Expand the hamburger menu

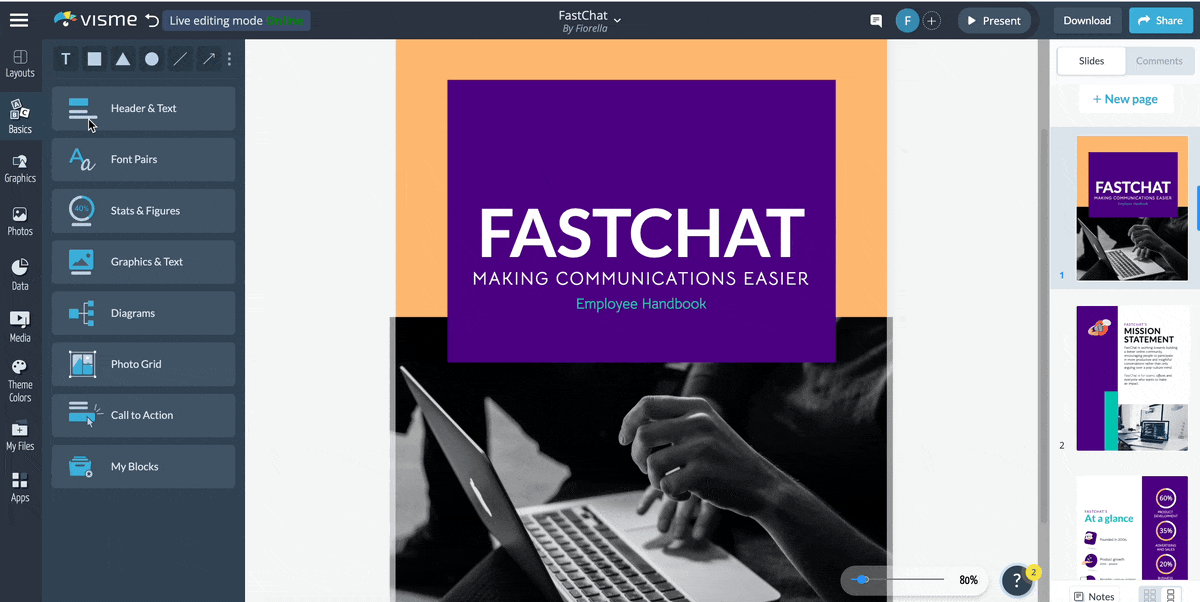pyautogui.click(x=20, y=20)
